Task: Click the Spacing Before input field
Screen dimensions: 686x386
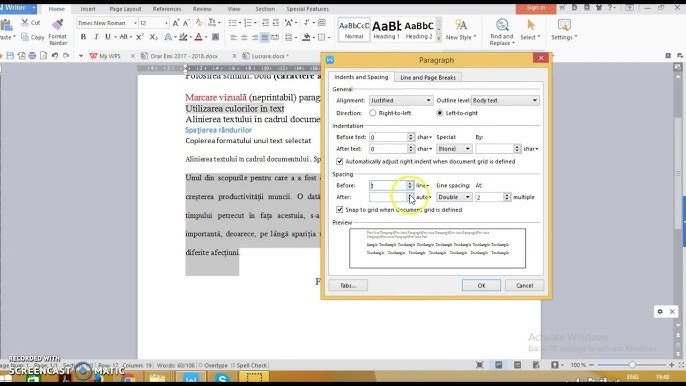Action: 388,186
